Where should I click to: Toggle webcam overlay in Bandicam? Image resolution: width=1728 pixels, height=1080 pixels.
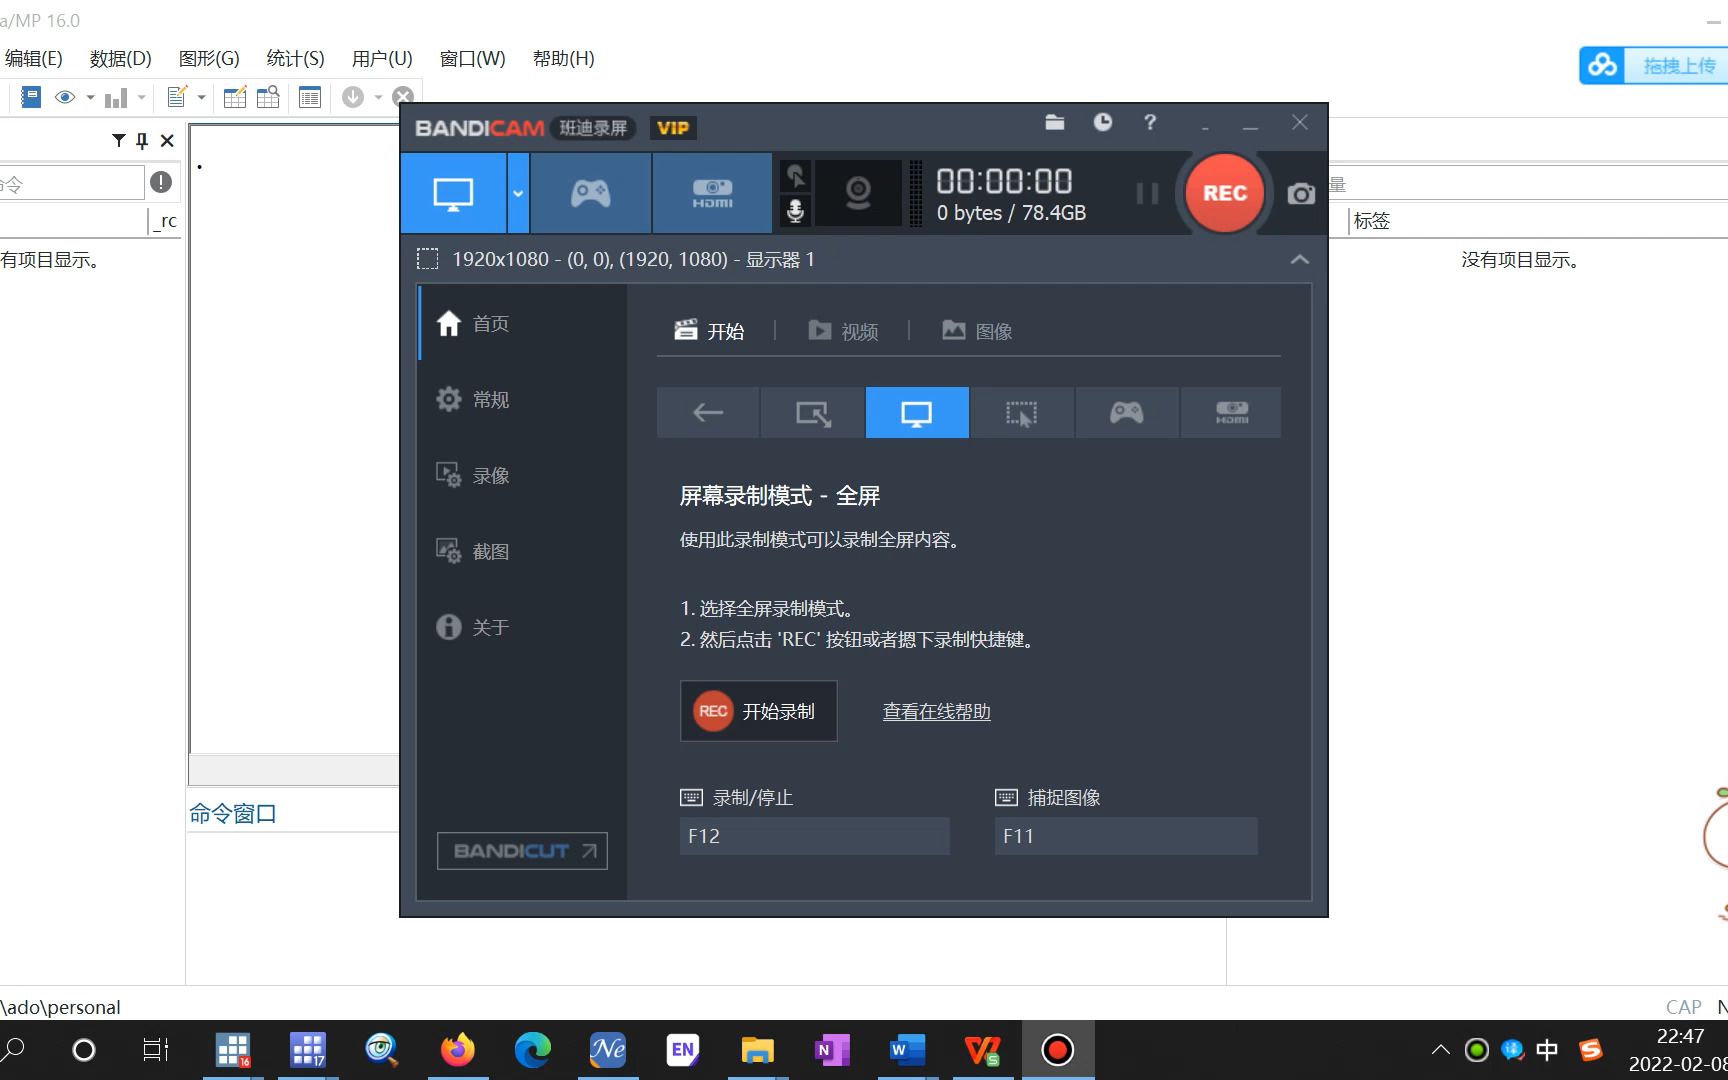(x=858, y=193)
